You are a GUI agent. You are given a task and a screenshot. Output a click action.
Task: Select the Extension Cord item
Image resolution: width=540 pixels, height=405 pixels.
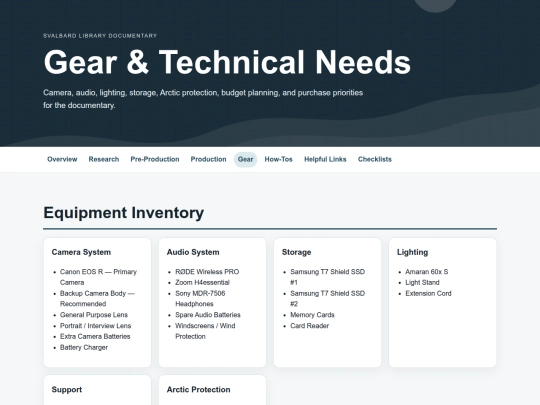coord(428,293)
